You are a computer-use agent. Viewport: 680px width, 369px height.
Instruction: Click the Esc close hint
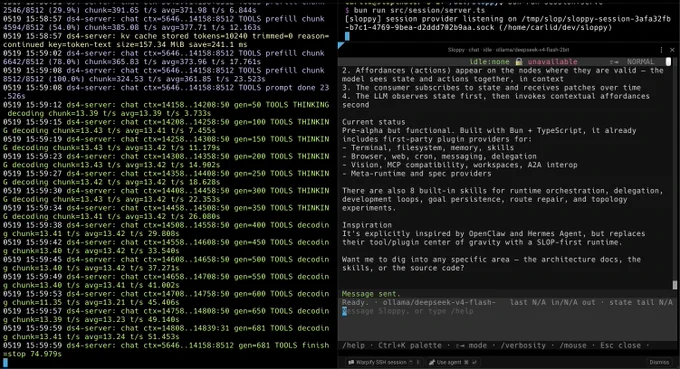(620, 345)
